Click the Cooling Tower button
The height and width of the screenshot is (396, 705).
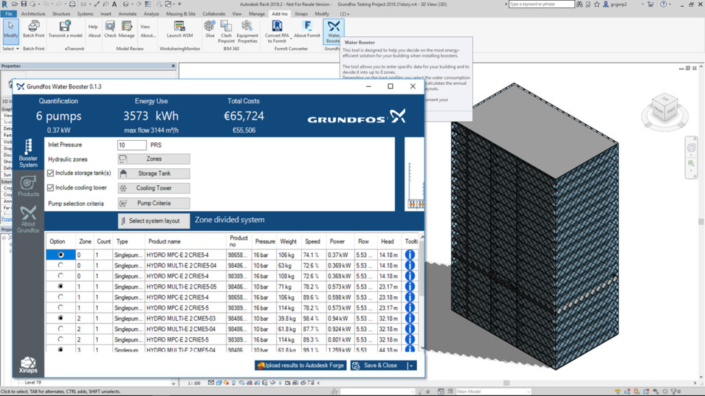[x=154, y=188]
